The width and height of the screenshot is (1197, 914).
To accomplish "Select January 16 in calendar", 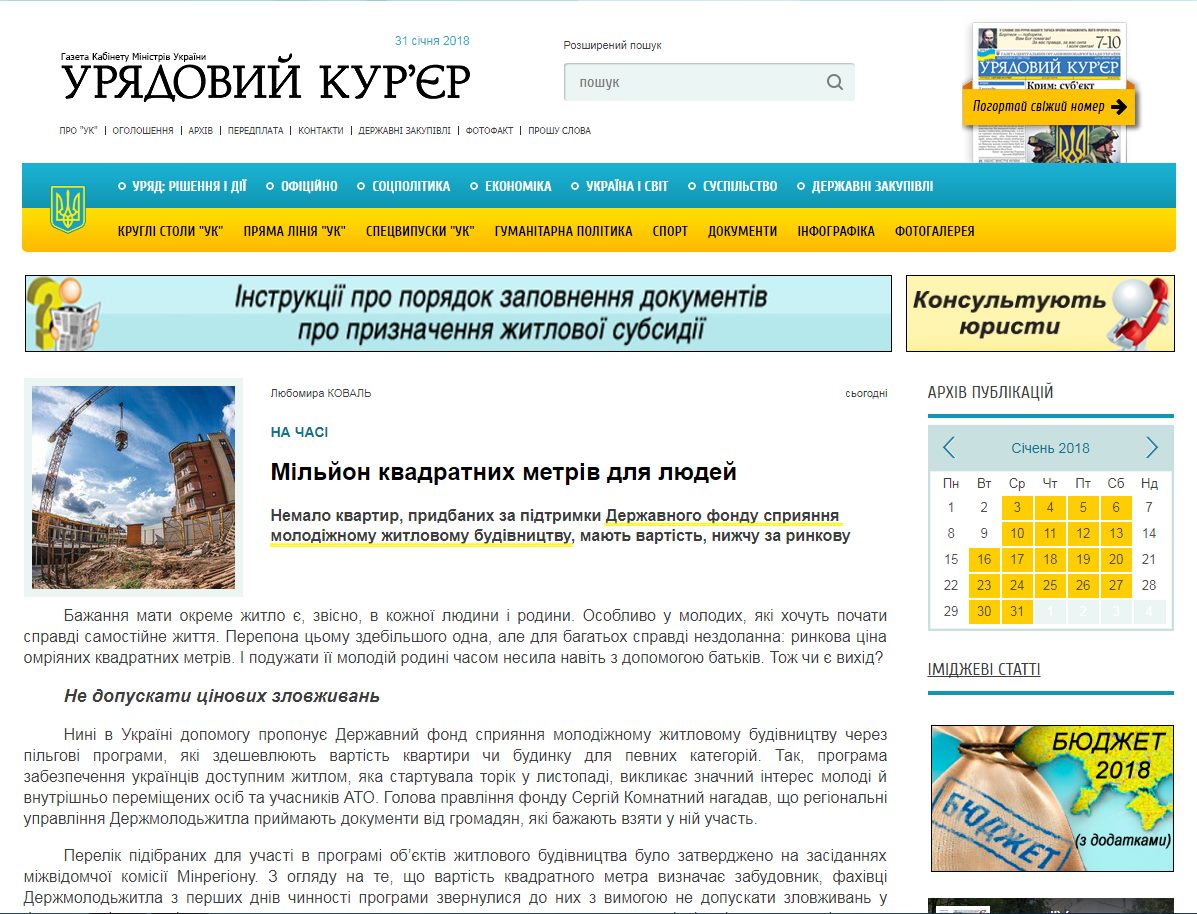I will click(x=984, y=560).
